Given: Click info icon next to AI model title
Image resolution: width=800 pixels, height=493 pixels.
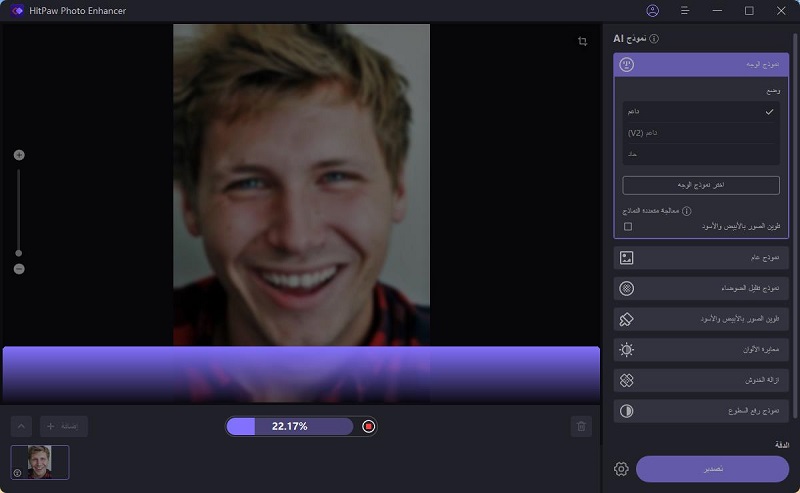Looking at the screenshot, I should point(654,39).
